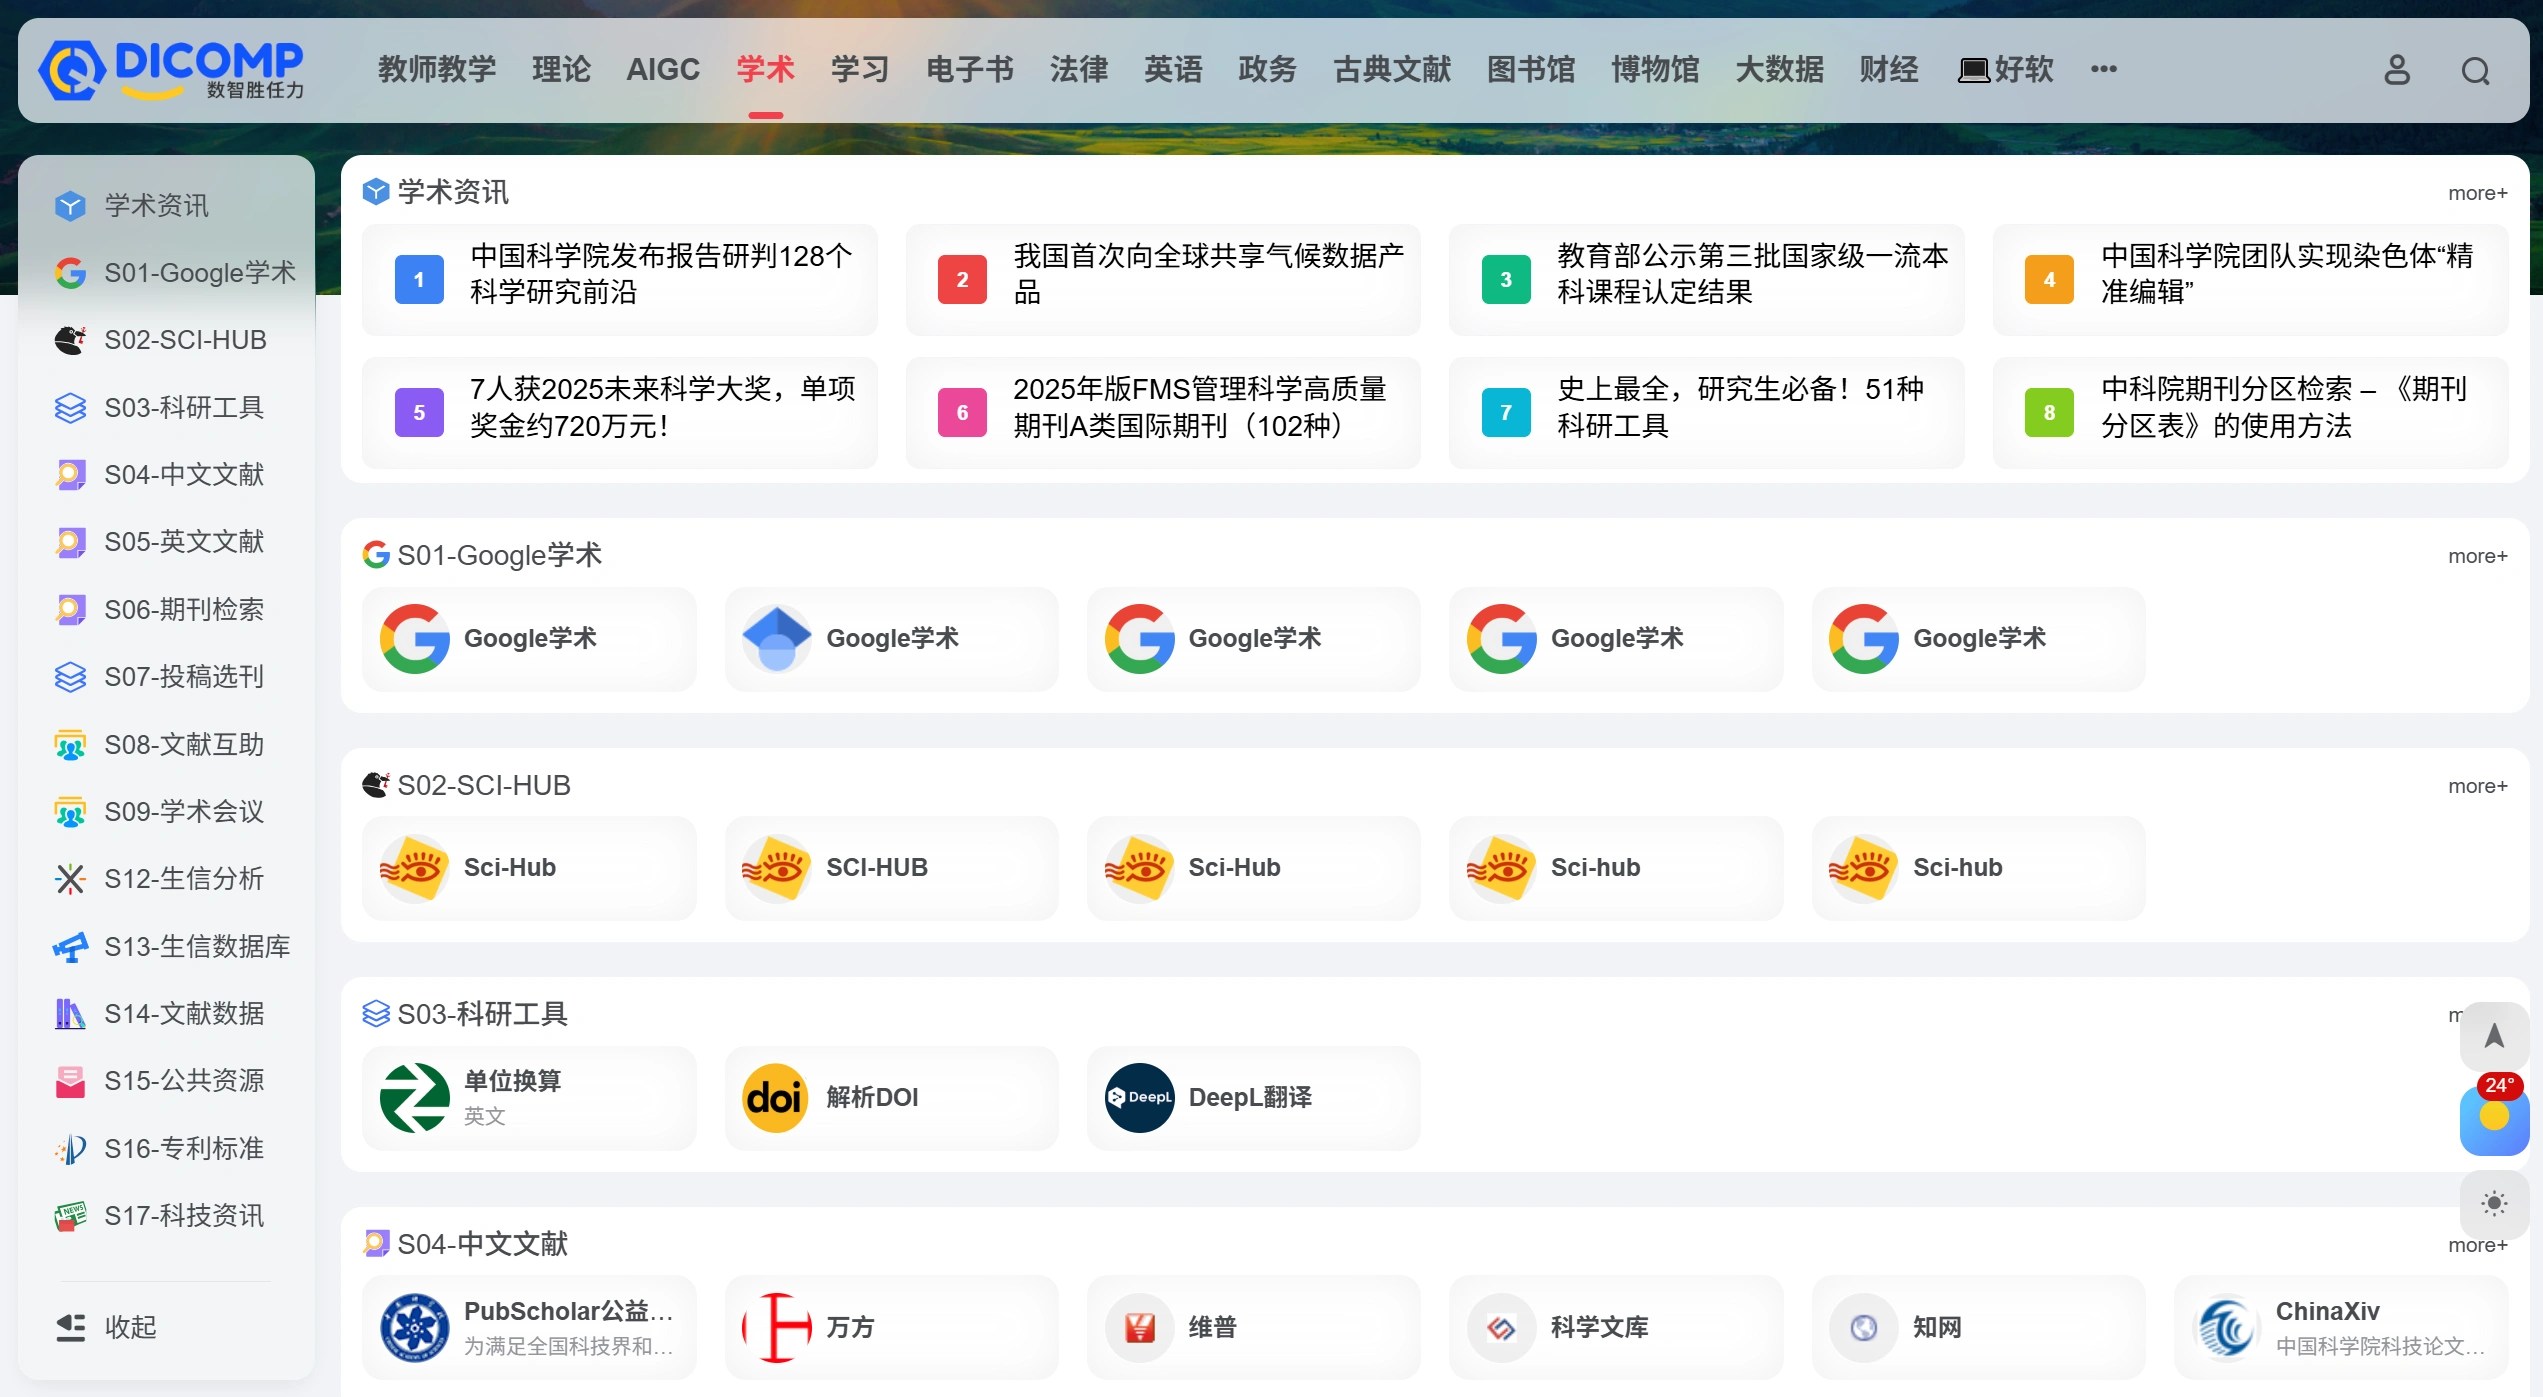Open news item 6 about FMS管理科学期刊
This screenshot has width=2543, height=1397.
pos(1163,412)
